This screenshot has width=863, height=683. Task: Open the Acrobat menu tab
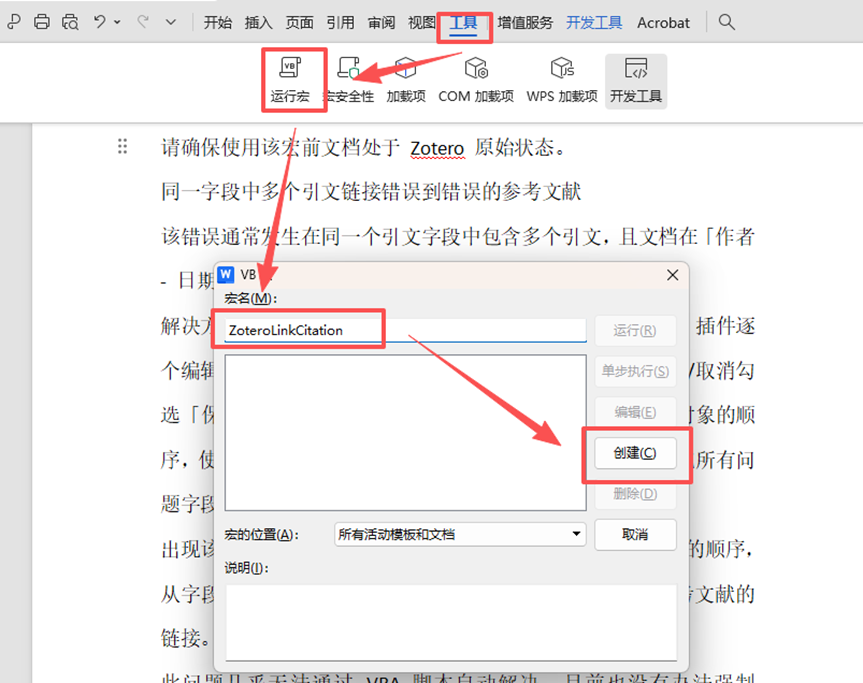tap(663, 22)
